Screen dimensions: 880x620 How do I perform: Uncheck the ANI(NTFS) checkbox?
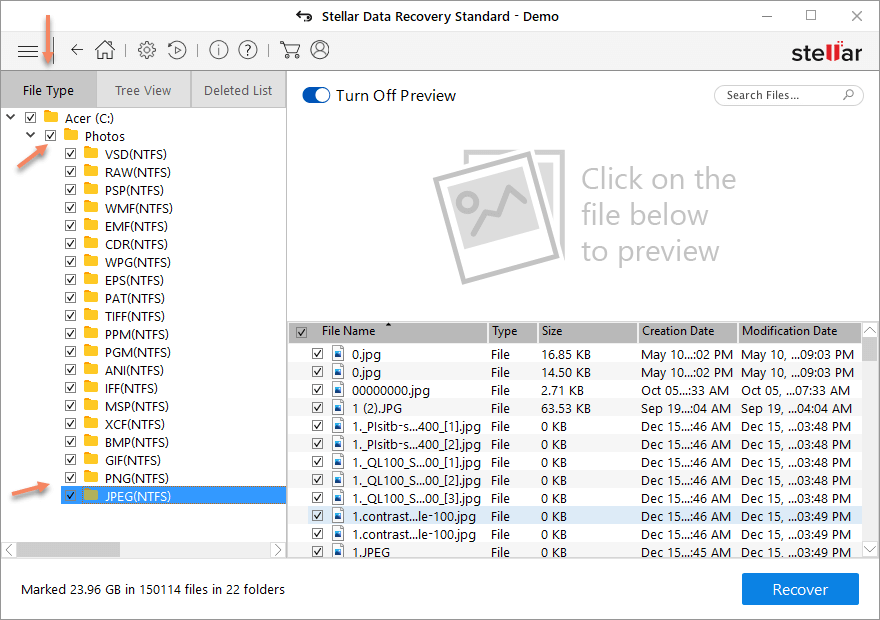[x=70, y=369]
